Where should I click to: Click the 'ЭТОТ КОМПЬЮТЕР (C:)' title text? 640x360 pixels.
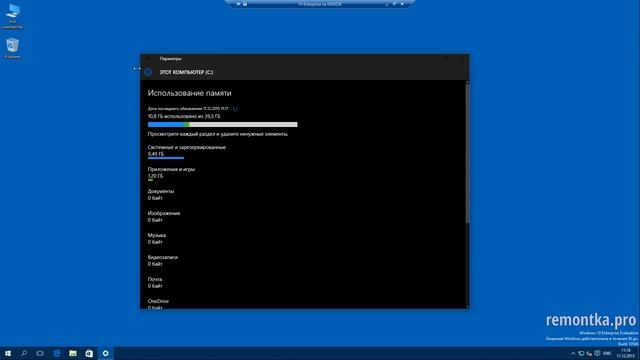click(186, 72)
